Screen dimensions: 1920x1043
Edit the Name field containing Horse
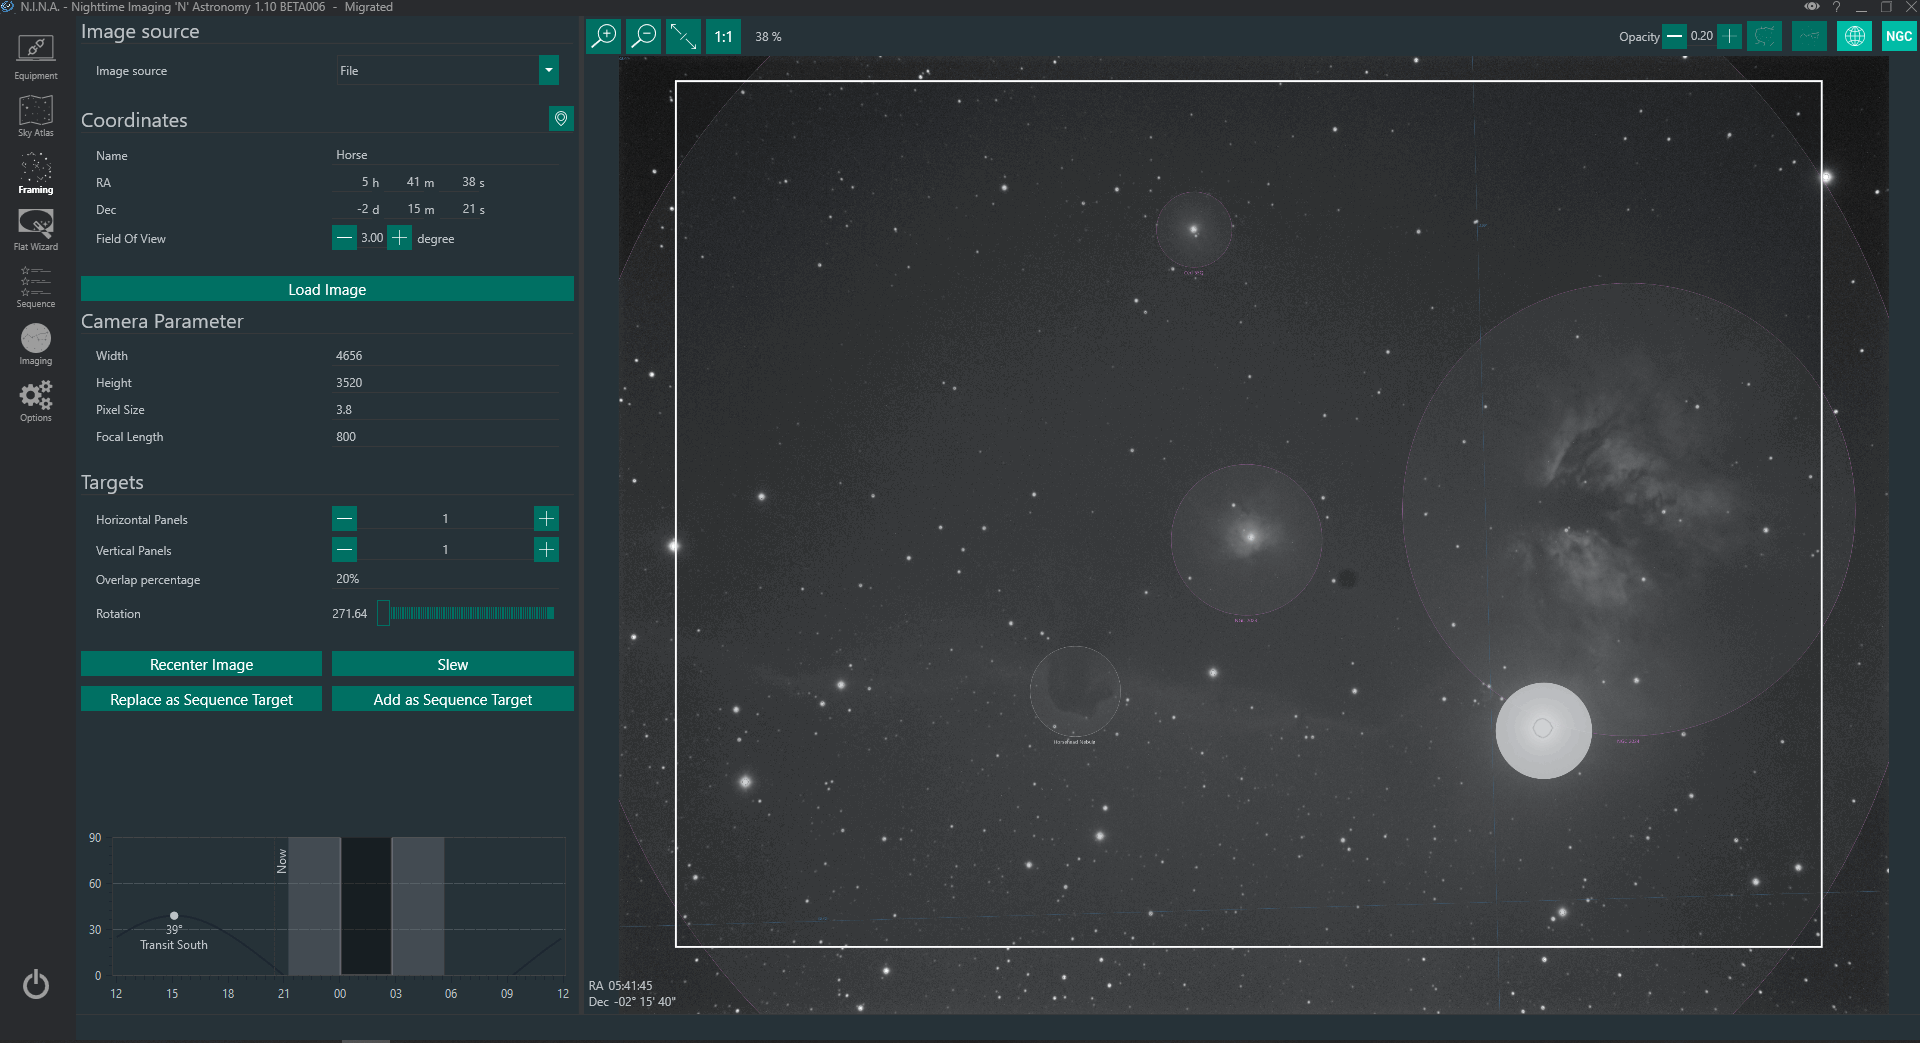pyautogui.click(x=447, y=155)
